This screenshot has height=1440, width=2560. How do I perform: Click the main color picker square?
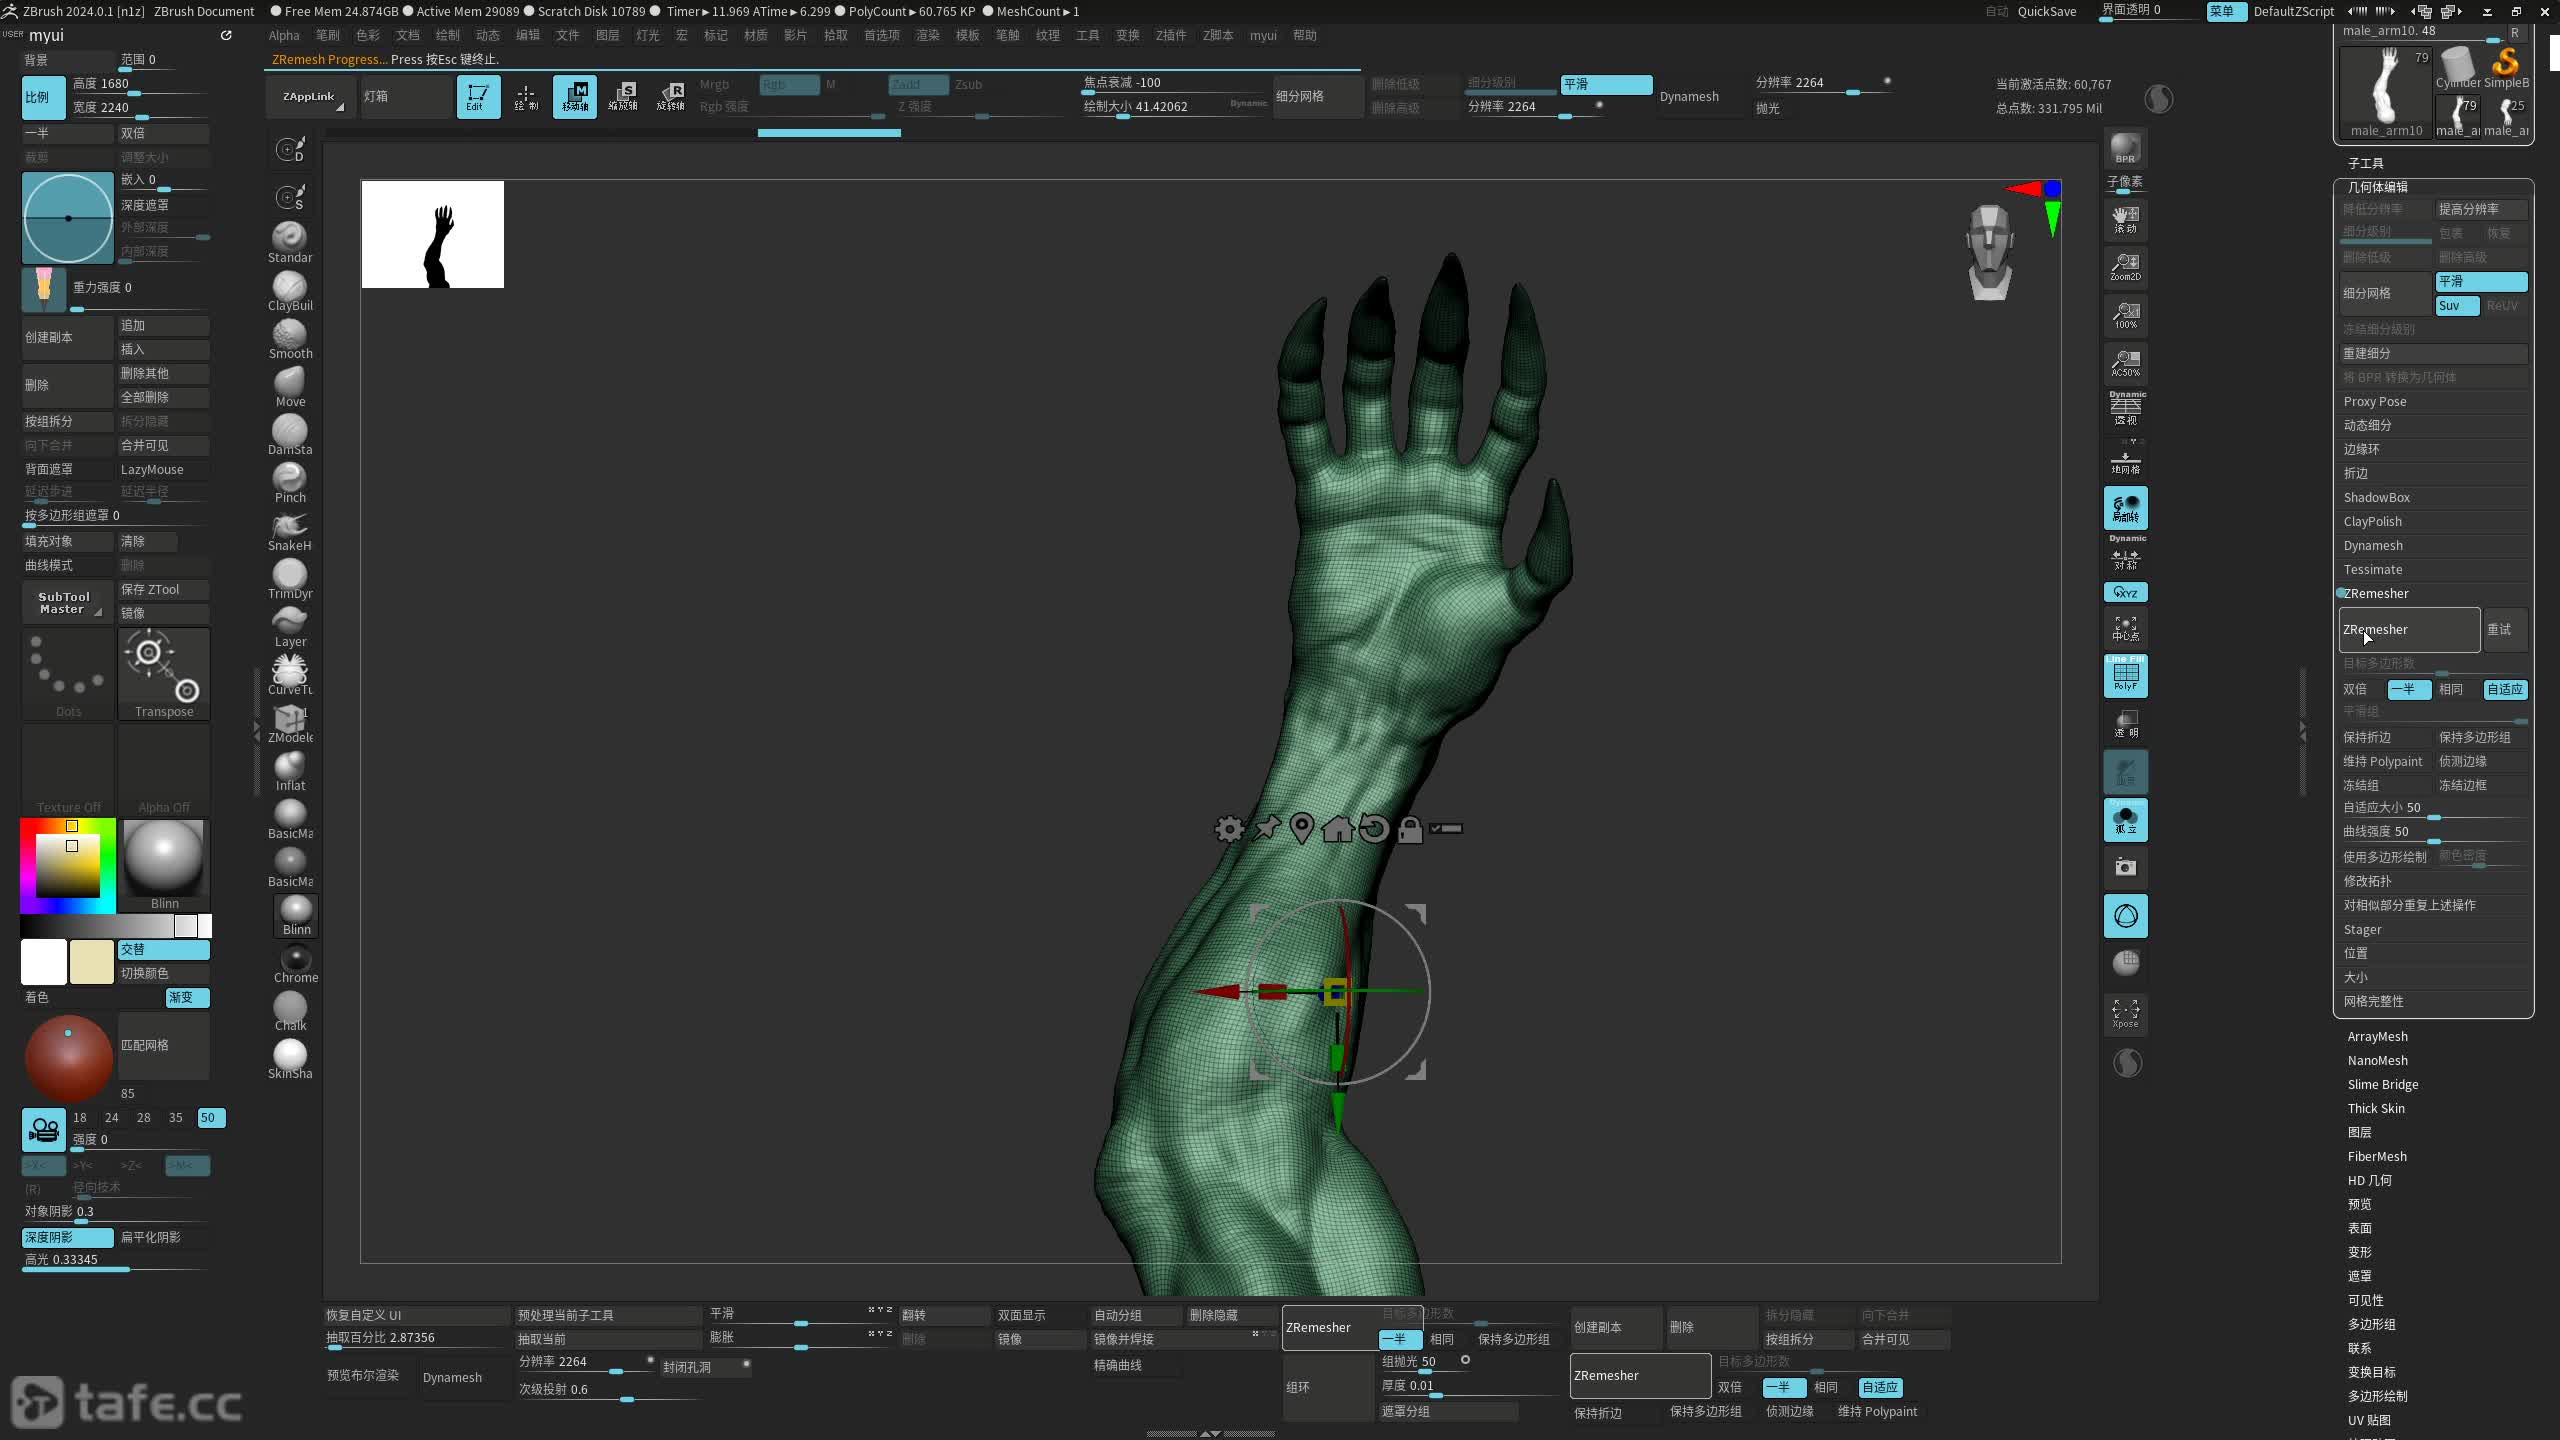coord(68,864)
